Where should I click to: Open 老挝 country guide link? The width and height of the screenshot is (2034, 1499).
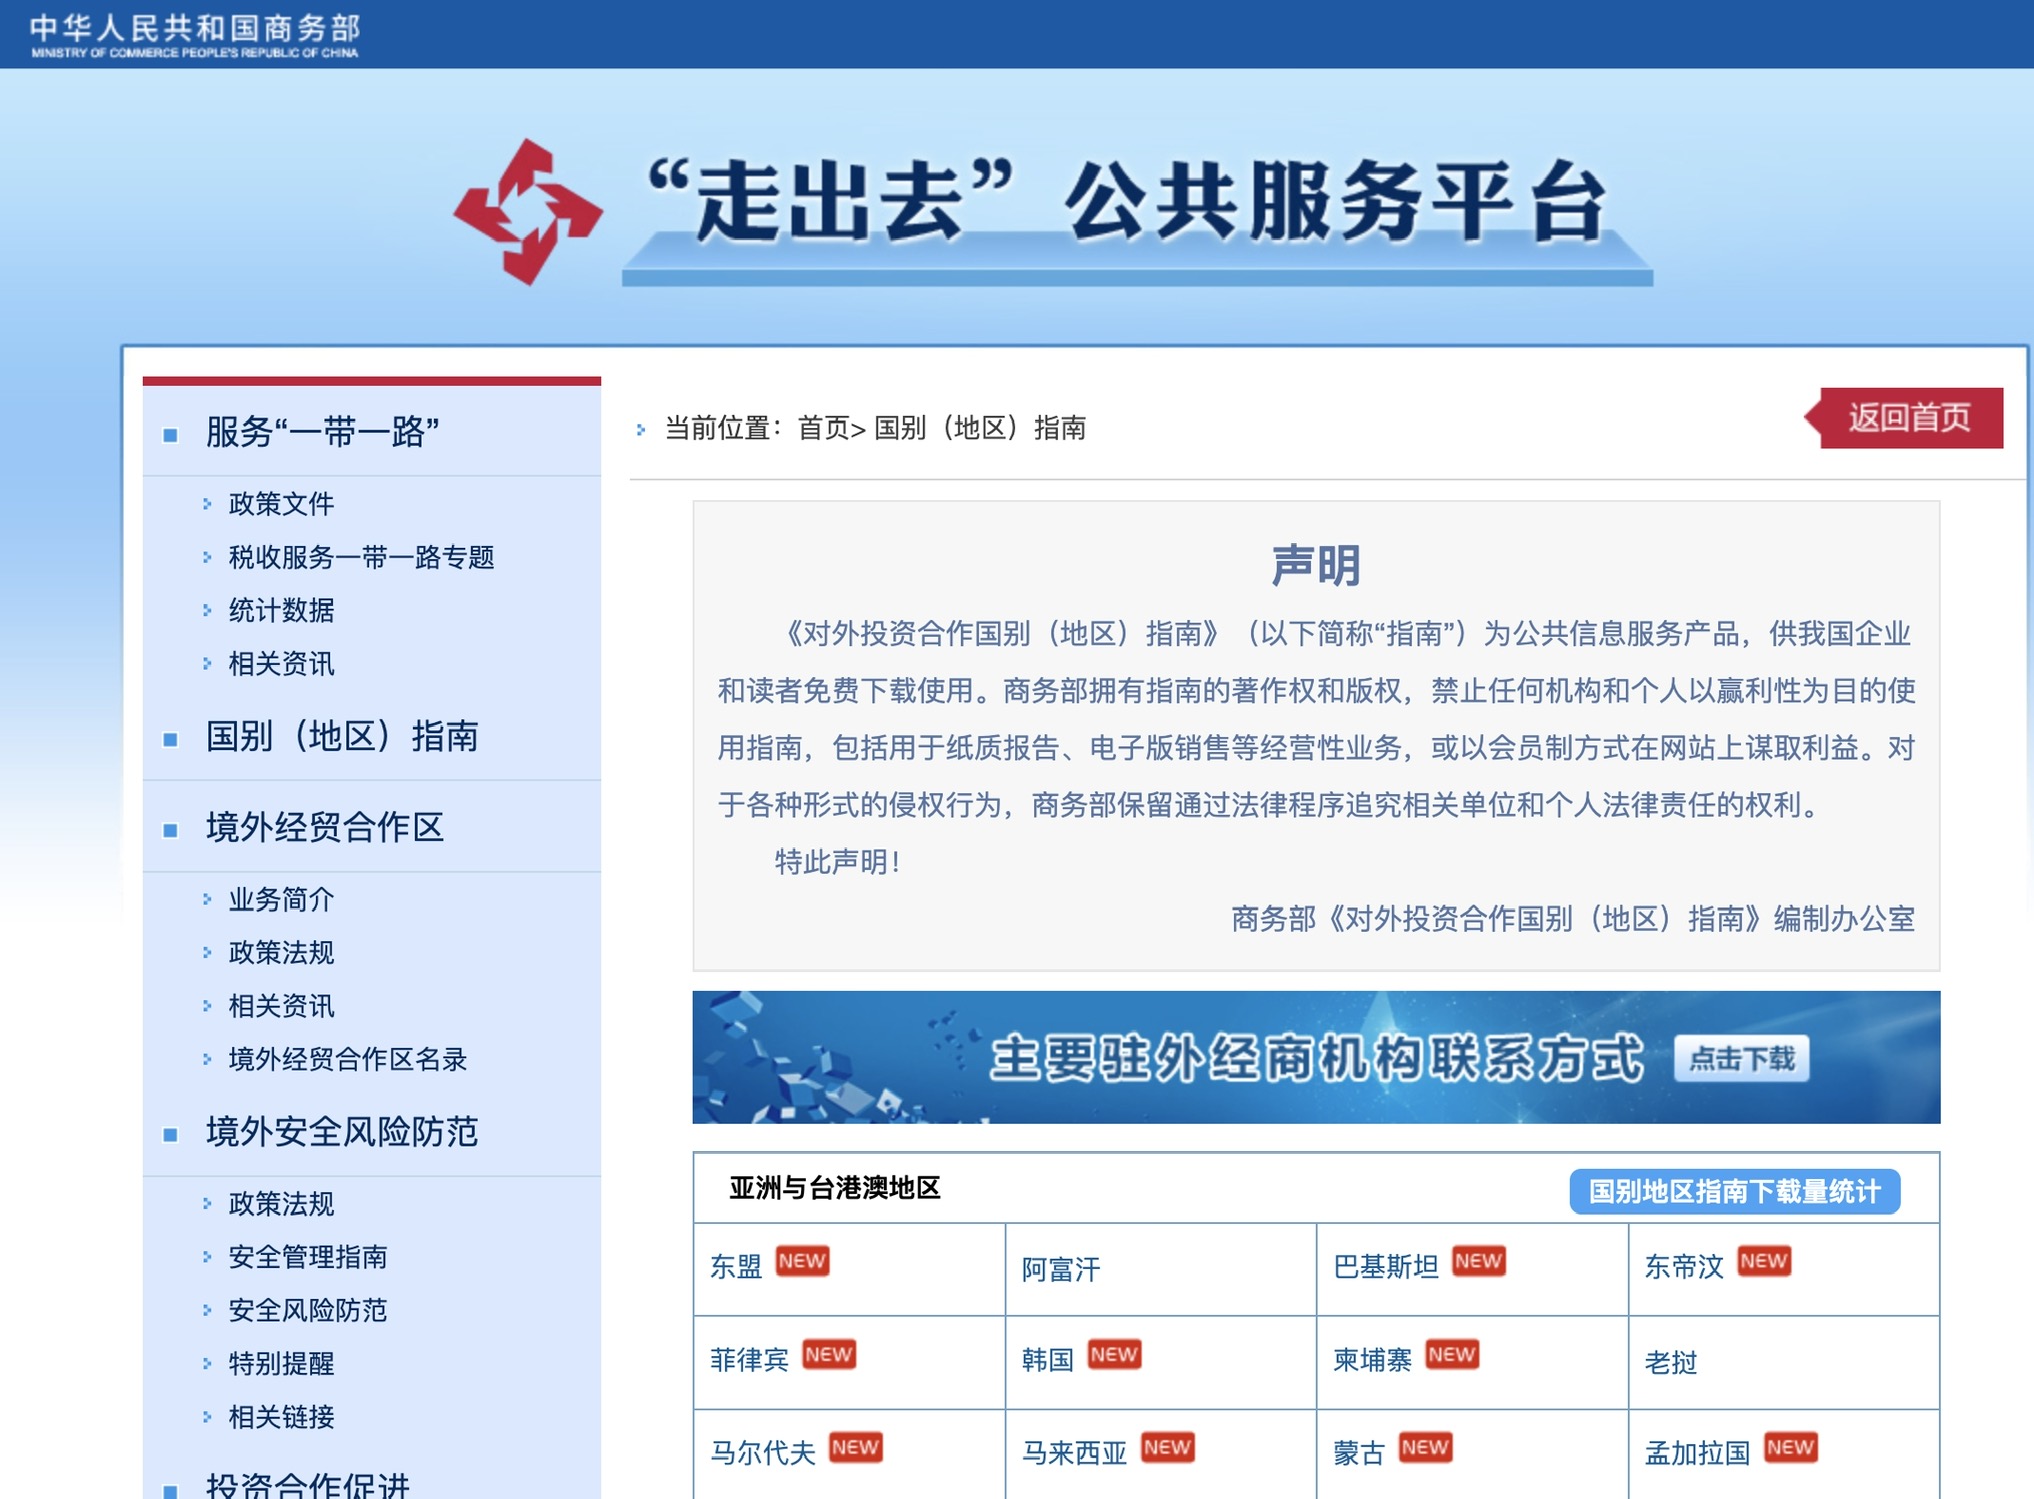click(x=1671, y=1362)
